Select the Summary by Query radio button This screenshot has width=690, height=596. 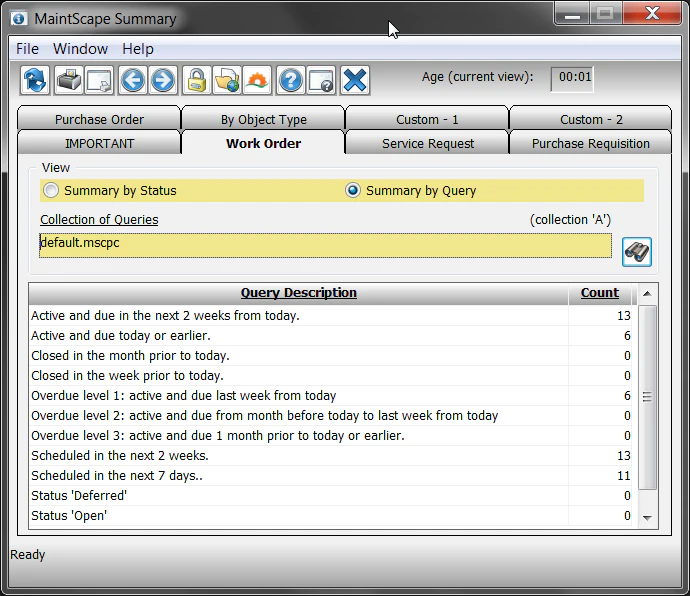(x=353, y=191)
